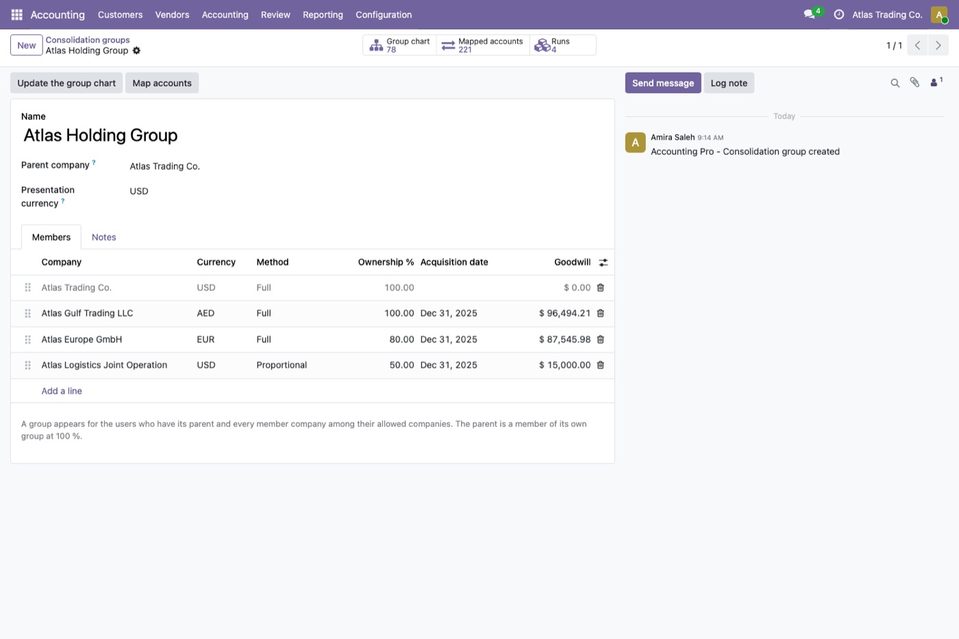This screenshot has height=639, width=959.
Task: Open the Group chart smart button
Action: point(399,45)
